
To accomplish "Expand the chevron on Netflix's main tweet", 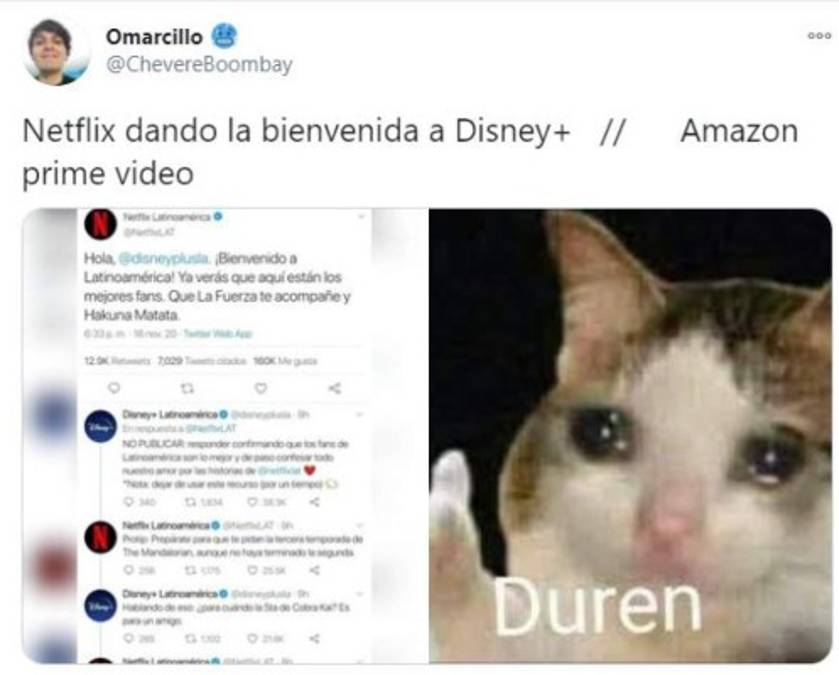I will [x=361, y=217].
